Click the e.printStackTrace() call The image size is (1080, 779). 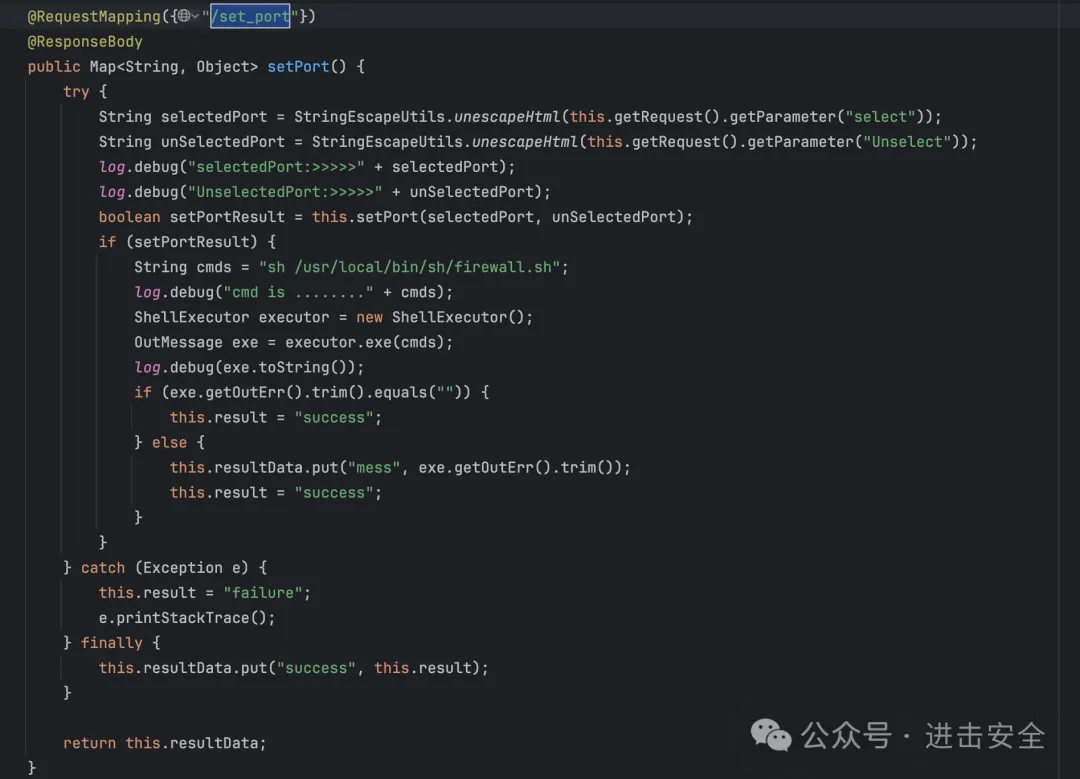point(186,617)
